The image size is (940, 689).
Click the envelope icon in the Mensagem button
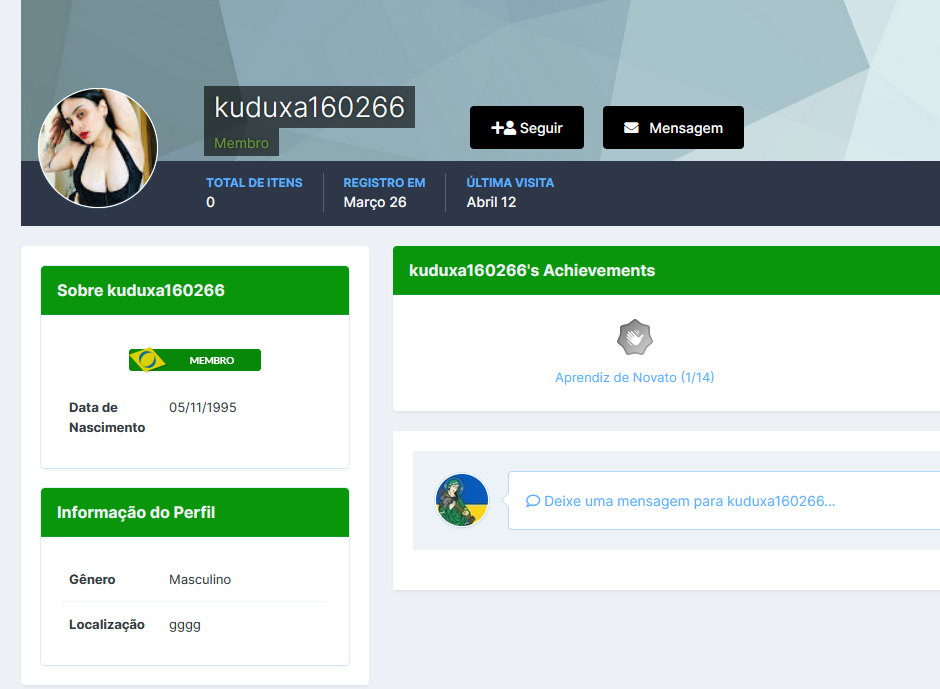pos(631,128)
